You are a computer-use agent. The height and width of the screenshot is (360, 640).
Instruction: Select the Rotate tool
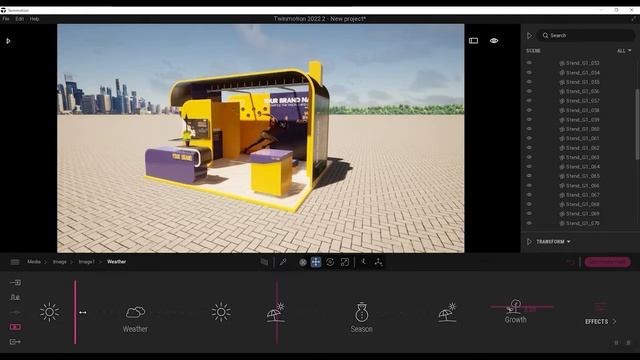coord(330,262)
